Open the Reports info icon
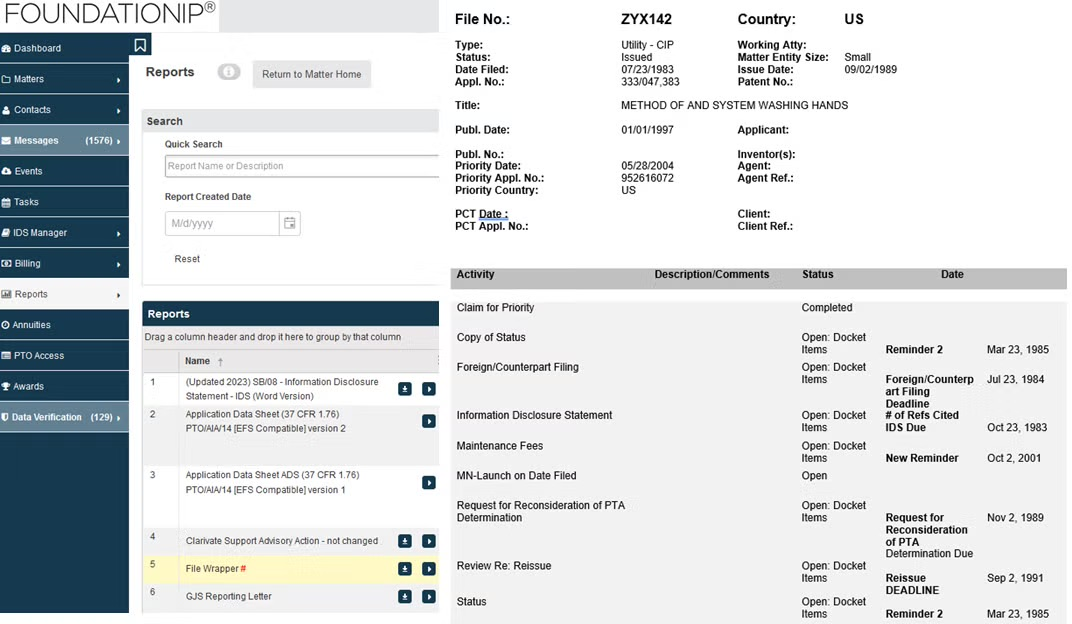 pyautogui.click(x=229, y=72)
